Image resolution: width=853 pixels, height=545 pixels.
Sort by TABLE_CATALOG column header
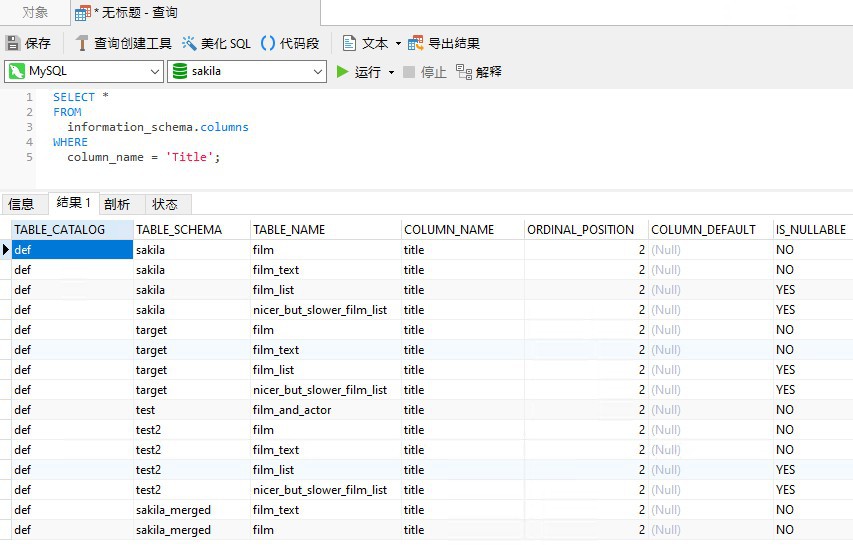[72, 230]
